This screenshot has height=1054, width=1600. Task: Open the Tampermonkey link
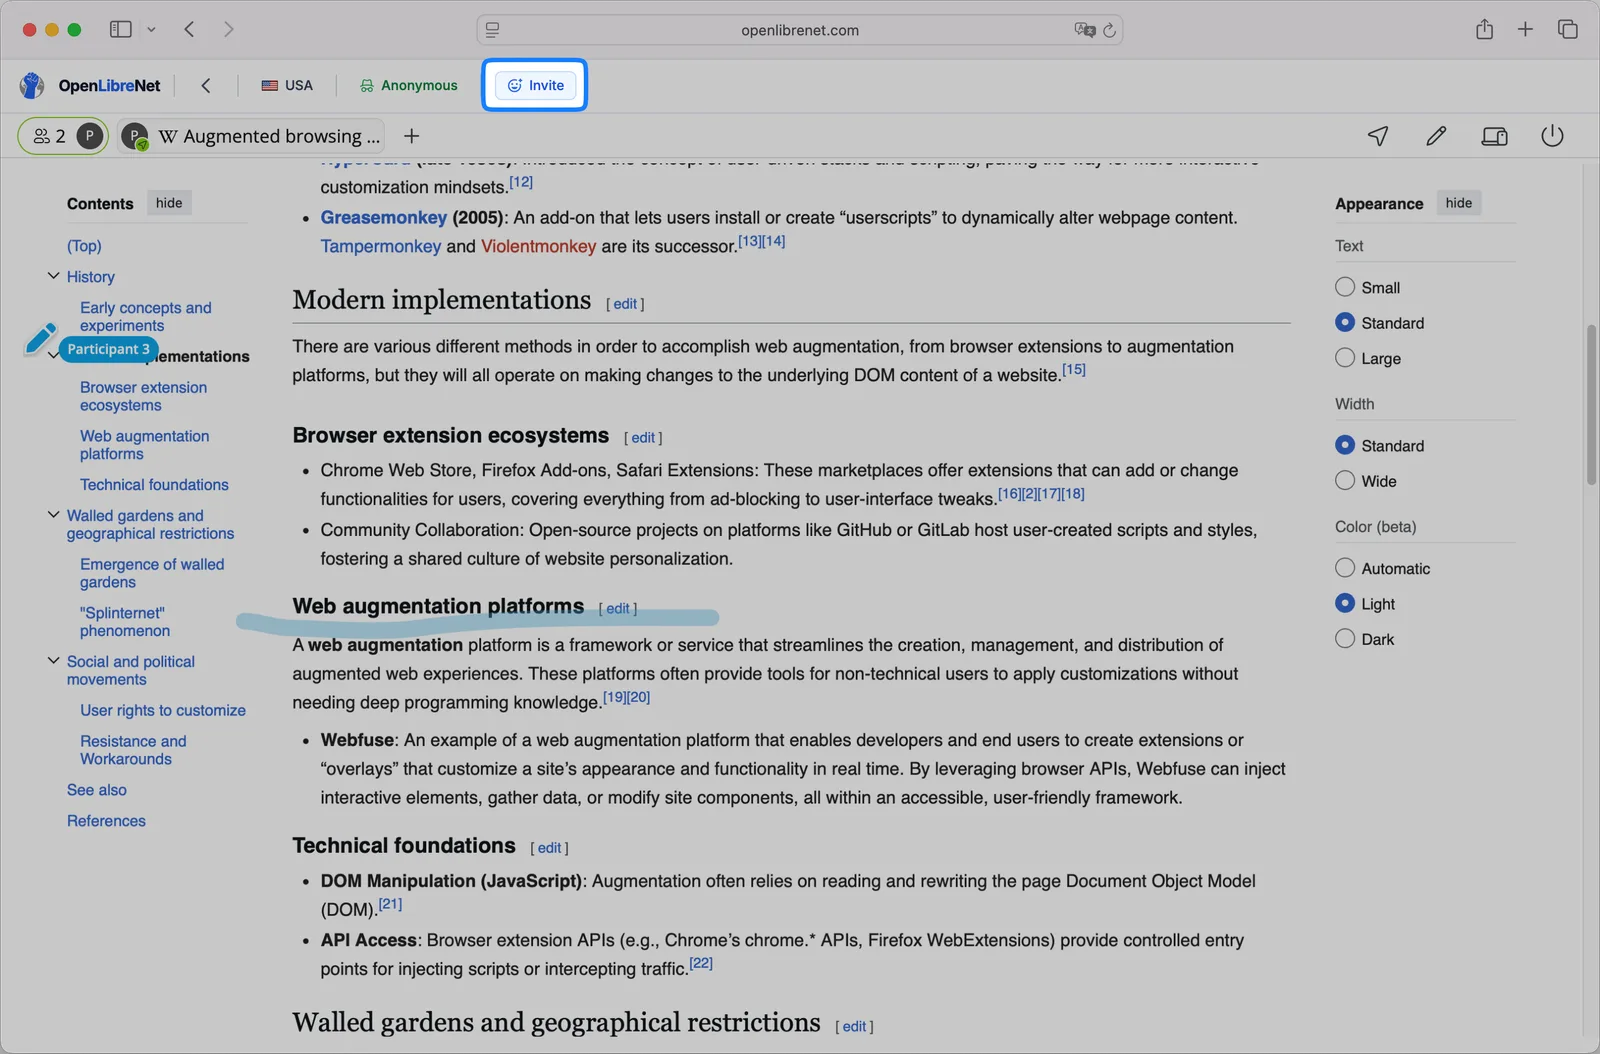(381, 247)
